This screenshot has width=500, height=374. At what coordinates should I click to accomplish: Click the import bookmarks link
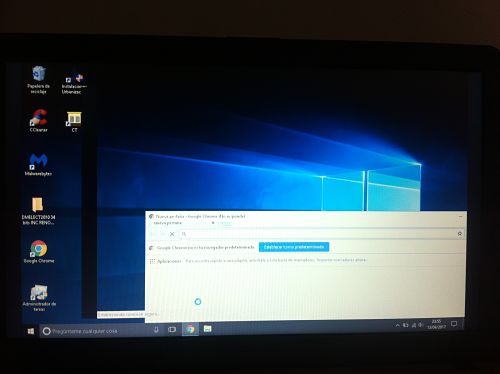click(x=341, y=260)
